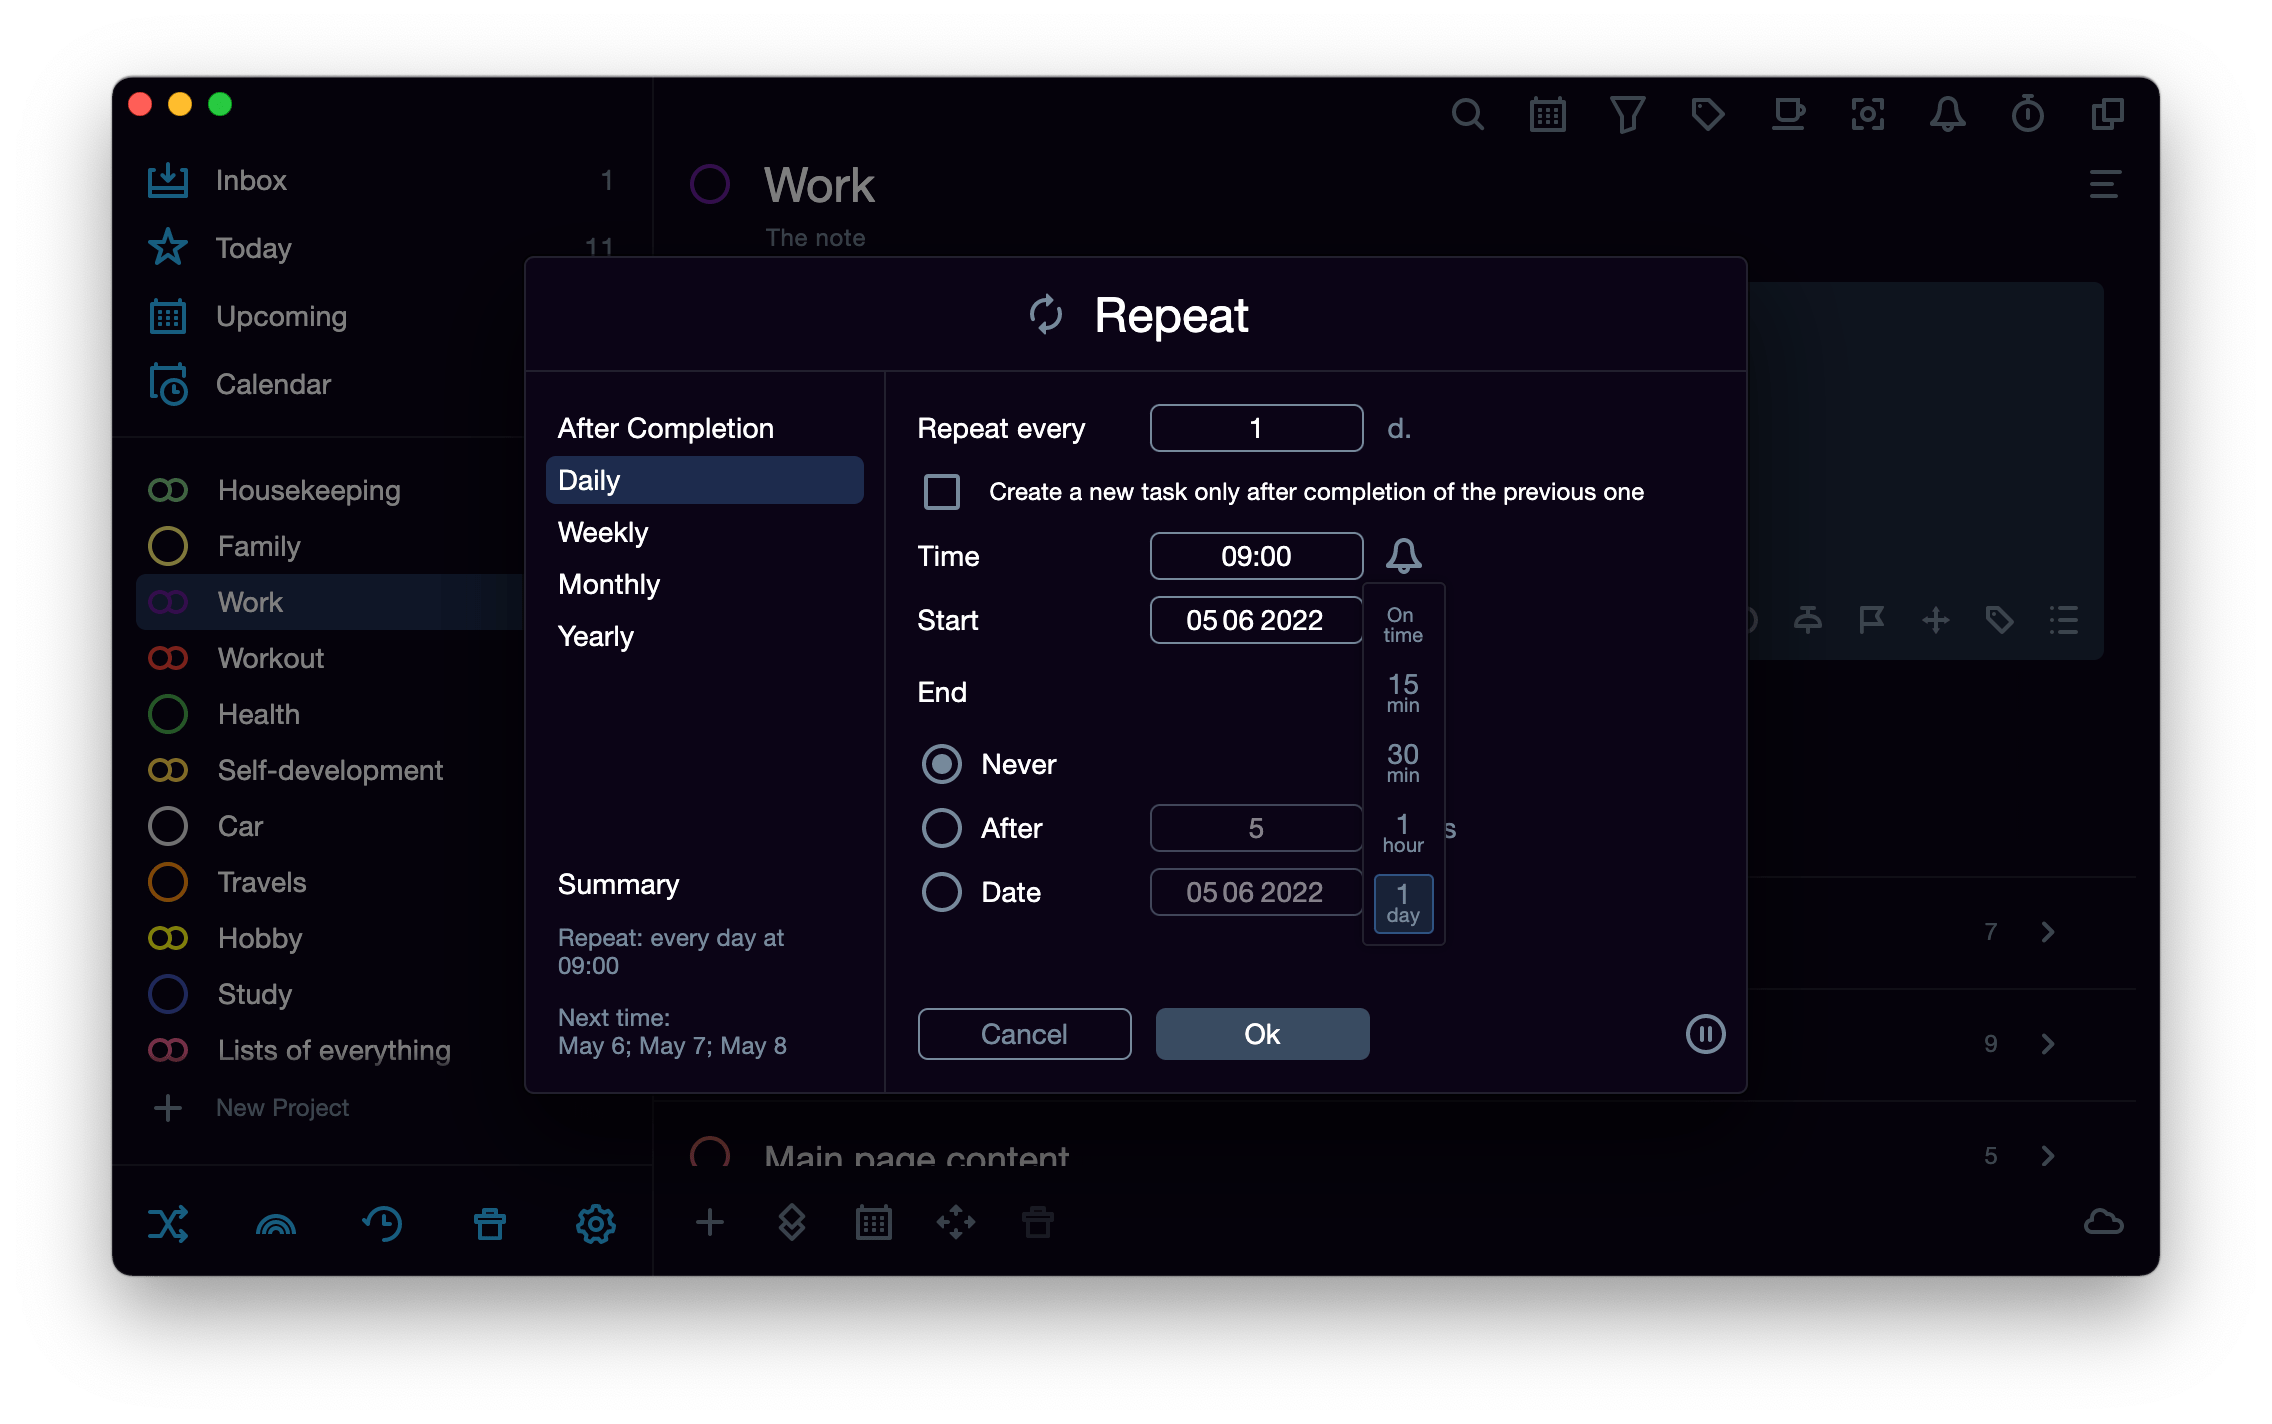Open settings gear in bottom sidebar
The image size is (2272, 1424).
pyautogui.click(x=595, y=1223)
